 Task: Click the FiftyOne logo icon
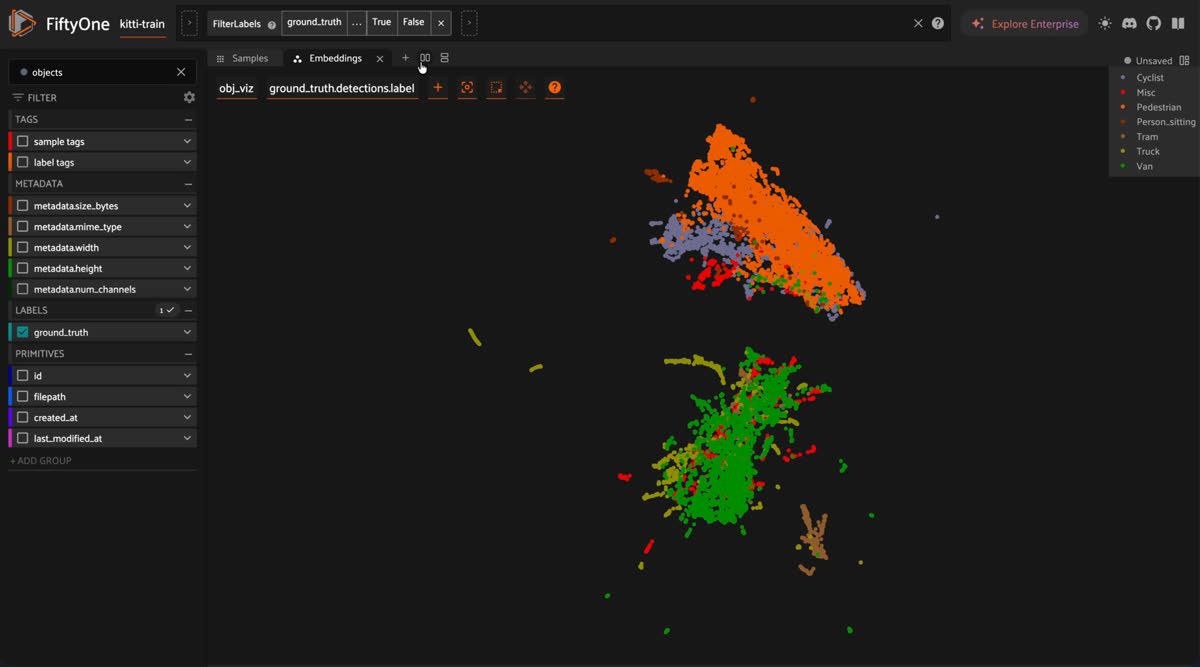[x=22, y=23]
